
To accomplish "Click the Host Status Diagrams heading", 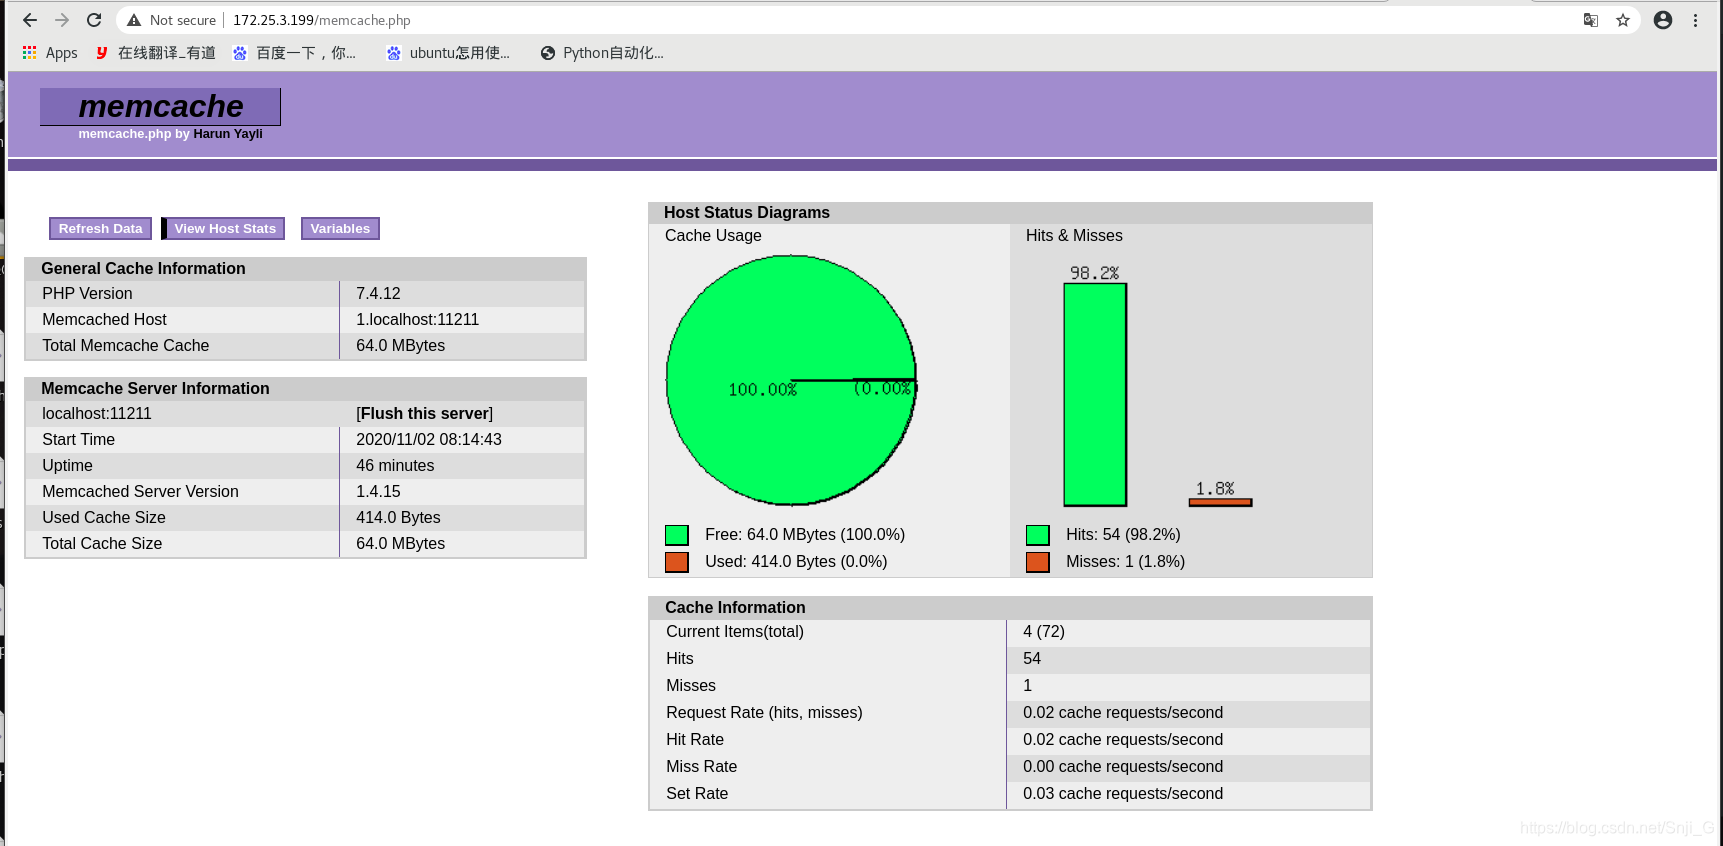I will pyautogui.click(x=747, y=213).
